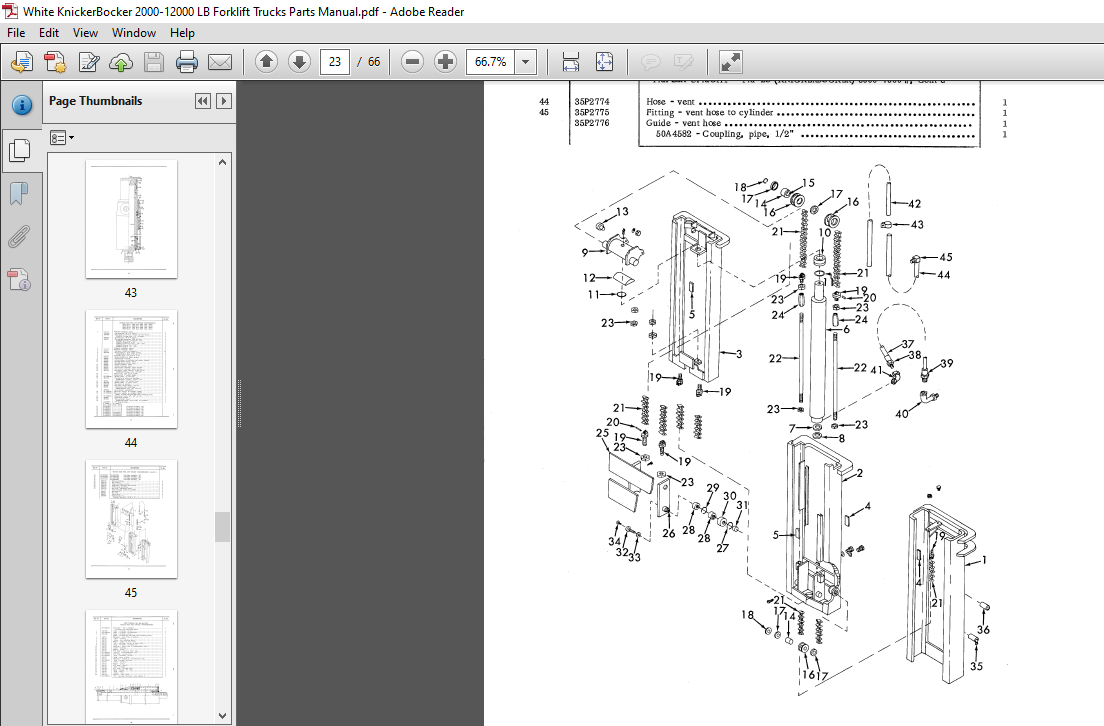Open the Bookmarks sidebar panel
The height and width of the screenshot is (726, 1104).
coord(19,193)
